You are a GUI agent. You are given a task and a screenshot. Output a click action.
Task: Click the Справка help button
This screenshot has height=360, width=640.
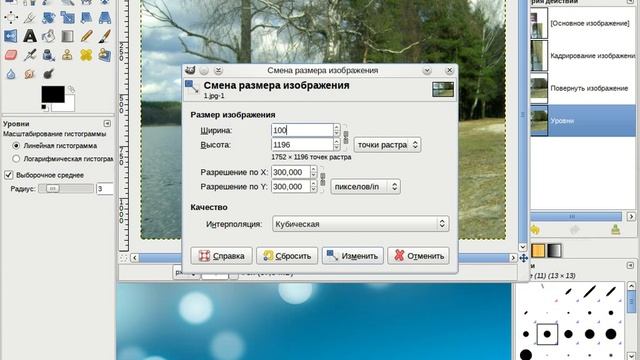point(221,256)
